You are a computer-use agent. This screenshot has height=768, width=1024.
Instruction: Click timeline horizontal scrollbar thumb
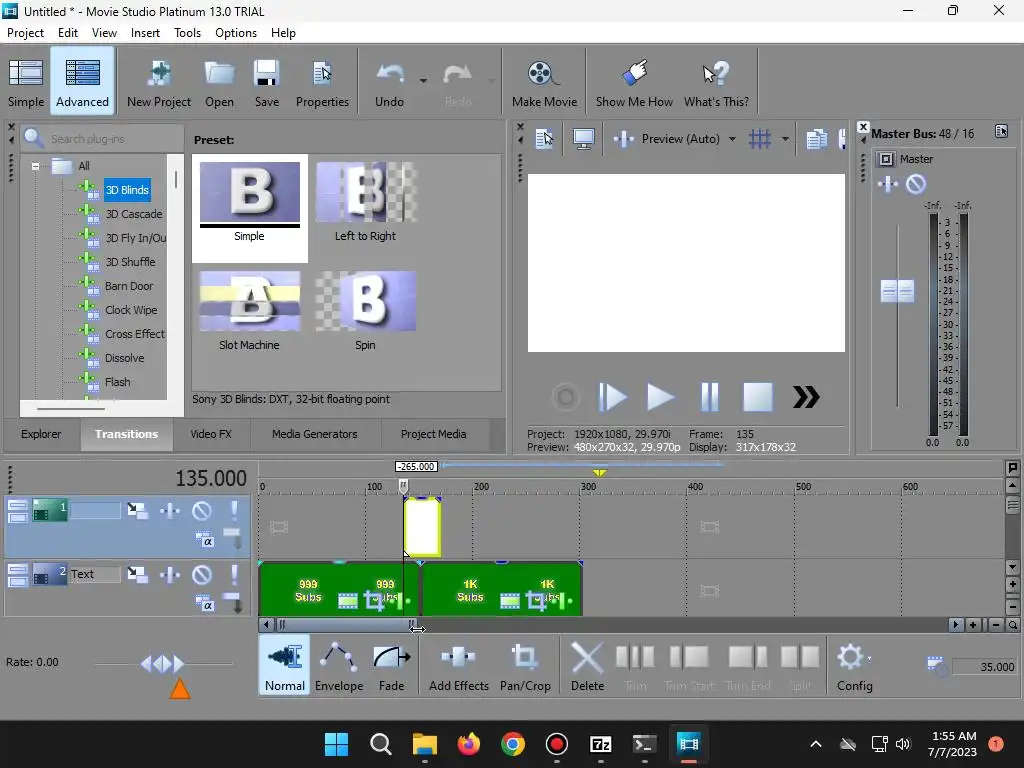click(x=345, y=625)
